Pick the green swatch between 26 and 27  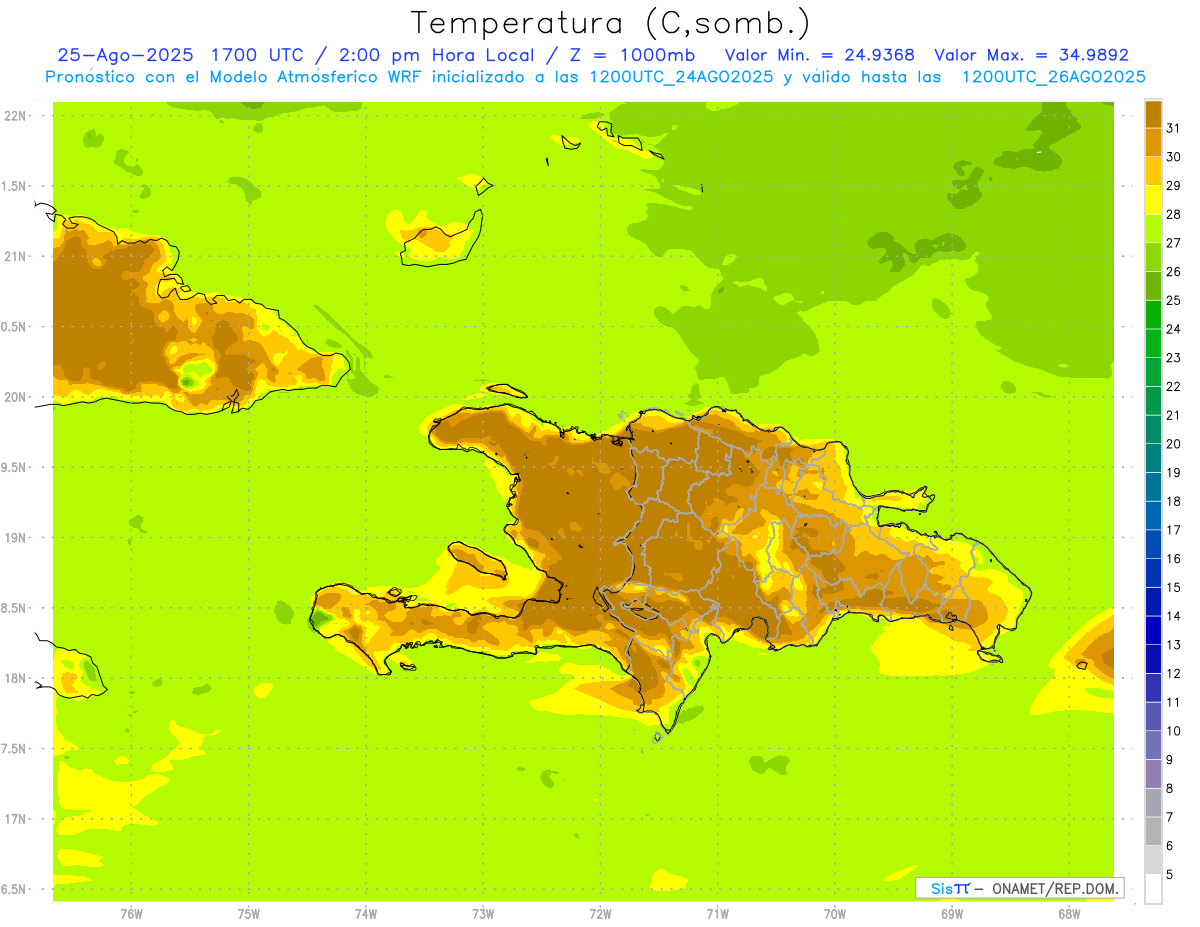1153,257
